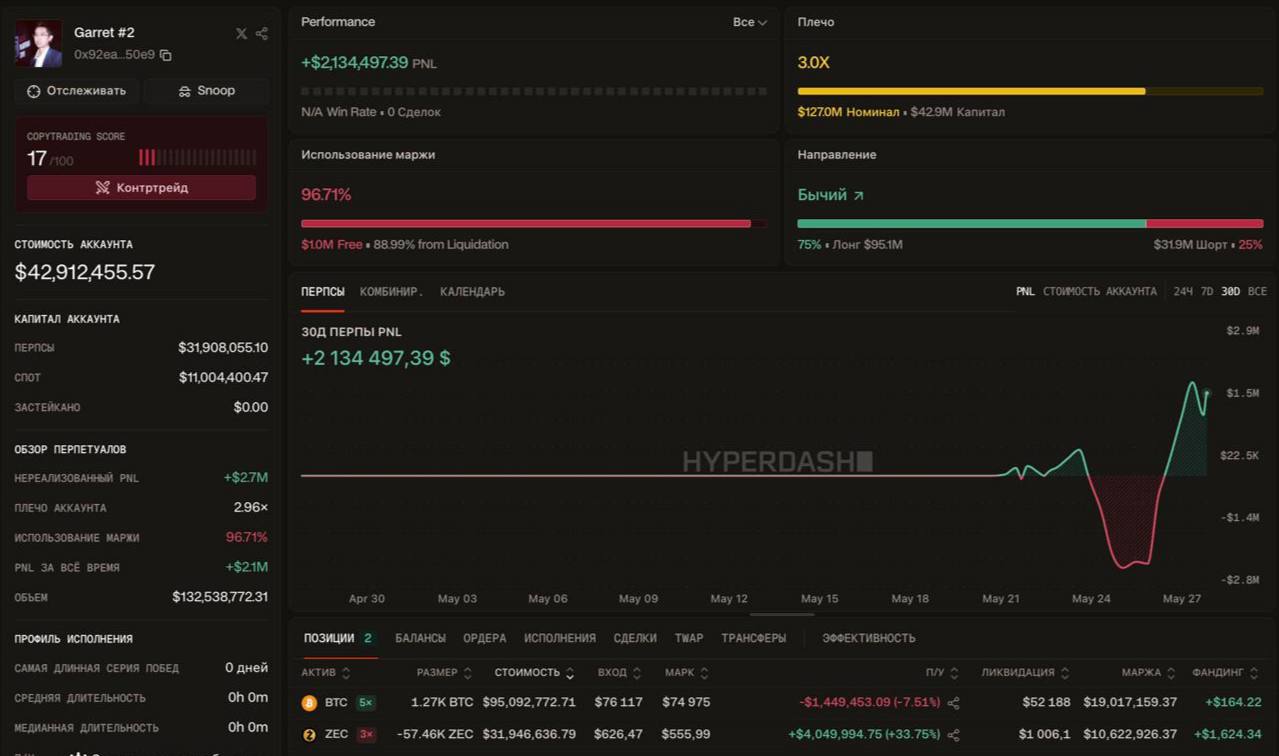Screen dimensions: 1279x756
Task: Click Garret #2 profile avatar
Action: point(38,44)
